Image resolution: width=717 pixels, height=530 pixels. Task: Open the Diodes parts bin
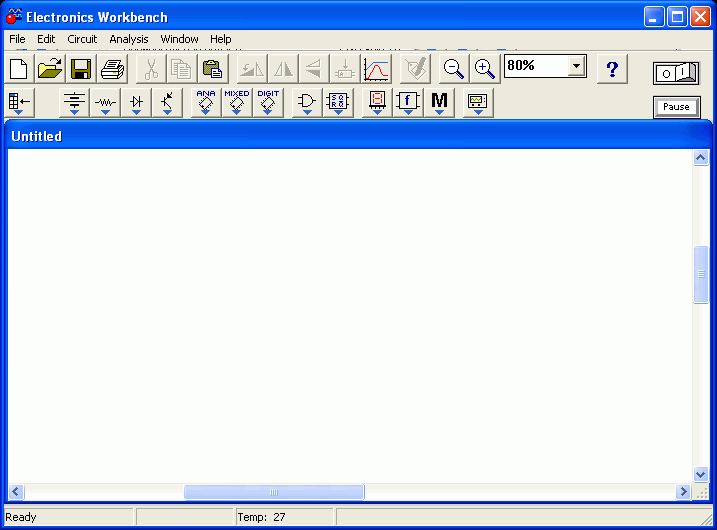[136, 103]
